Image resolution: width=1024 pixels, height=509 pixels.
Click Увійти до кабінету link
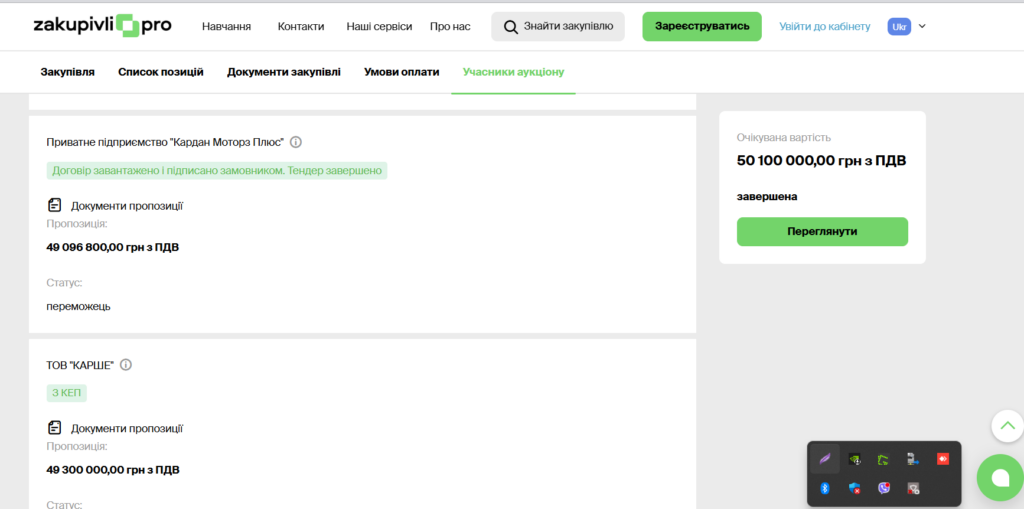pos(824,26)
